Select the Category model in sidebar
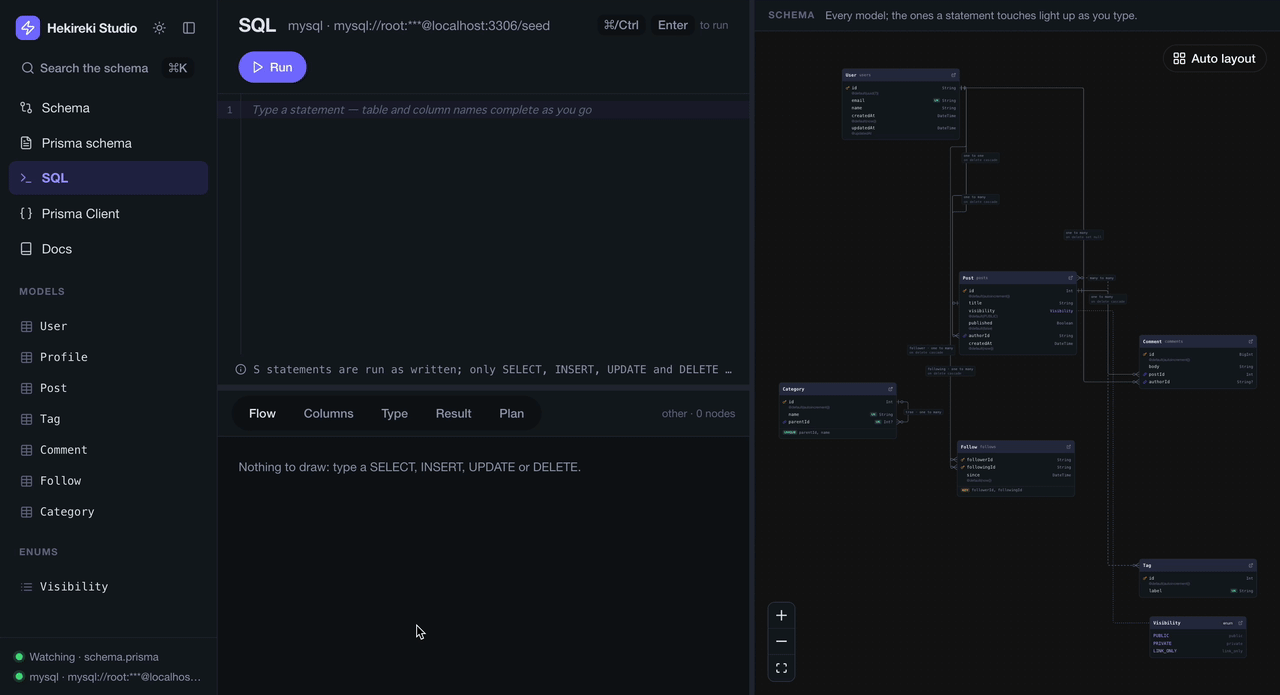The height and width of the screenshot is (695, 1280). tap(108, 512)
